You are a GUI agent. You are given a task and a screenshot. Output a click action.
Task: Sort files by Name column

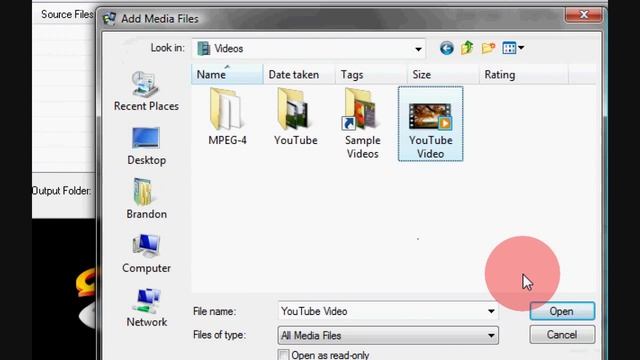pyautogui.click(x=227, y=75)
